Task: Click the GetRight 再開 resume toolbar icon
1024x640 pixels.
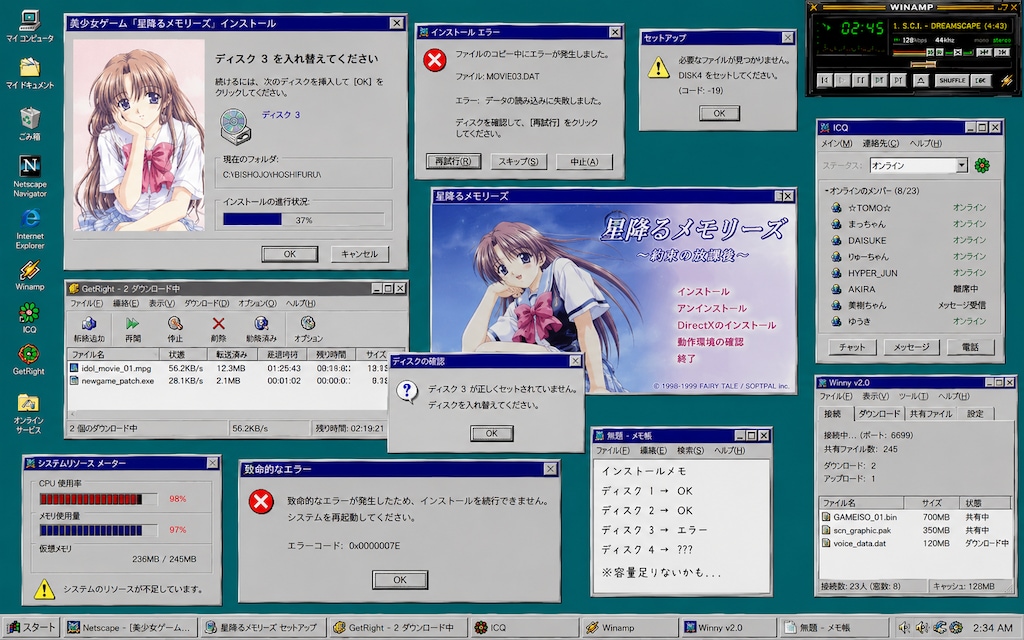Action: tap(133, 324)
